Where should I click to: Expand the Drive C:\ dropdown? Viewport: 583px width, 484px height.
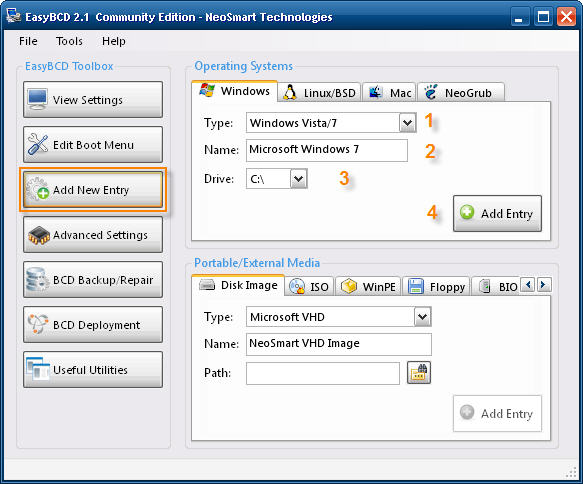pos(299,179)
